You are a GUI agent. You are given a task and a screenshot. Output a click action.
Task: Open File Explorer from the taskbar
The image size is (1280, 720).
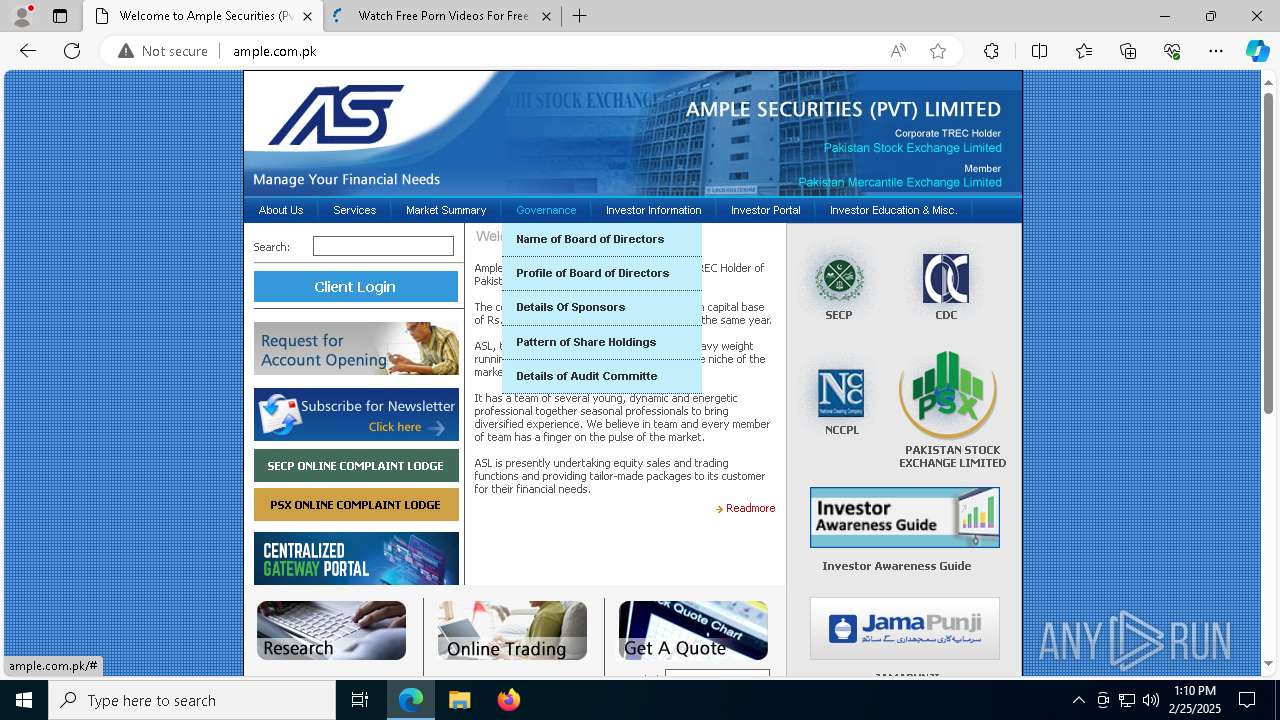coord(459,700)
